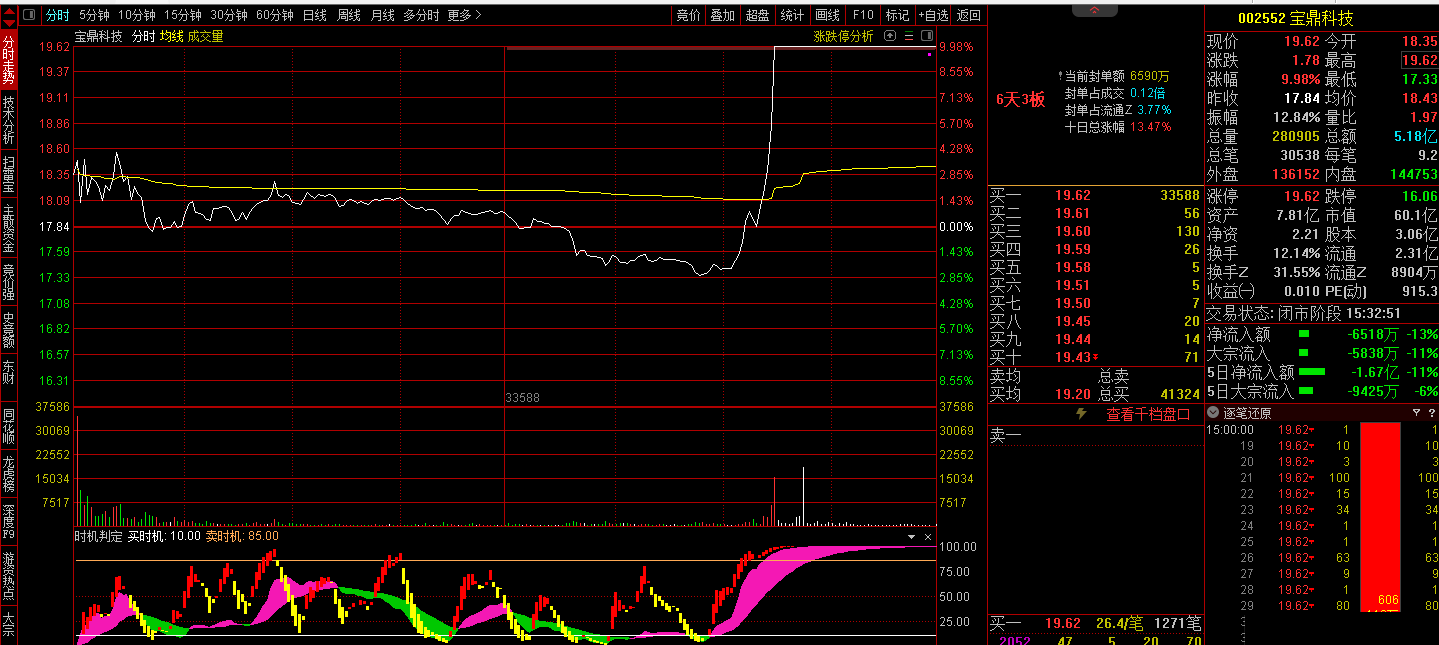1439x645 pixels.
Task: Switch to the 分时 timeframe tab
Action: point(58,15)
